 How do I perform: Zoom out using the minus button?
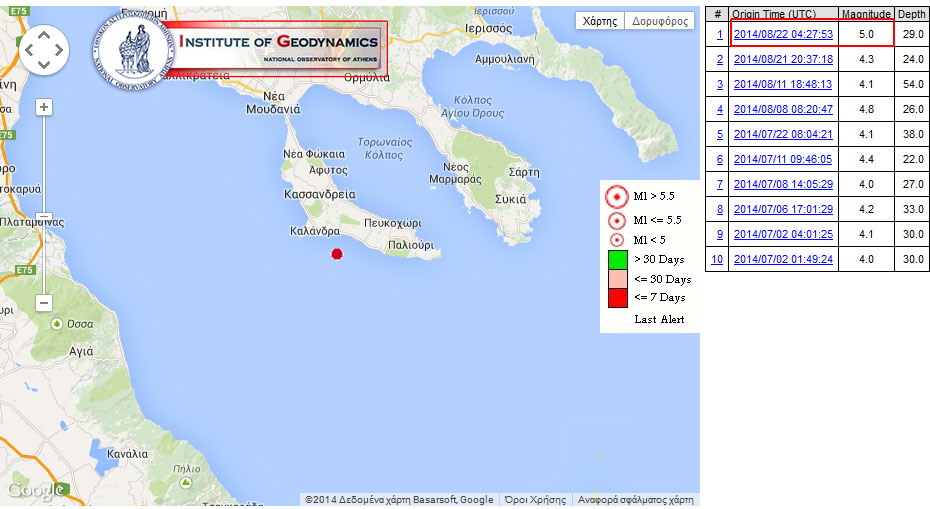click(x=44, y=302)
